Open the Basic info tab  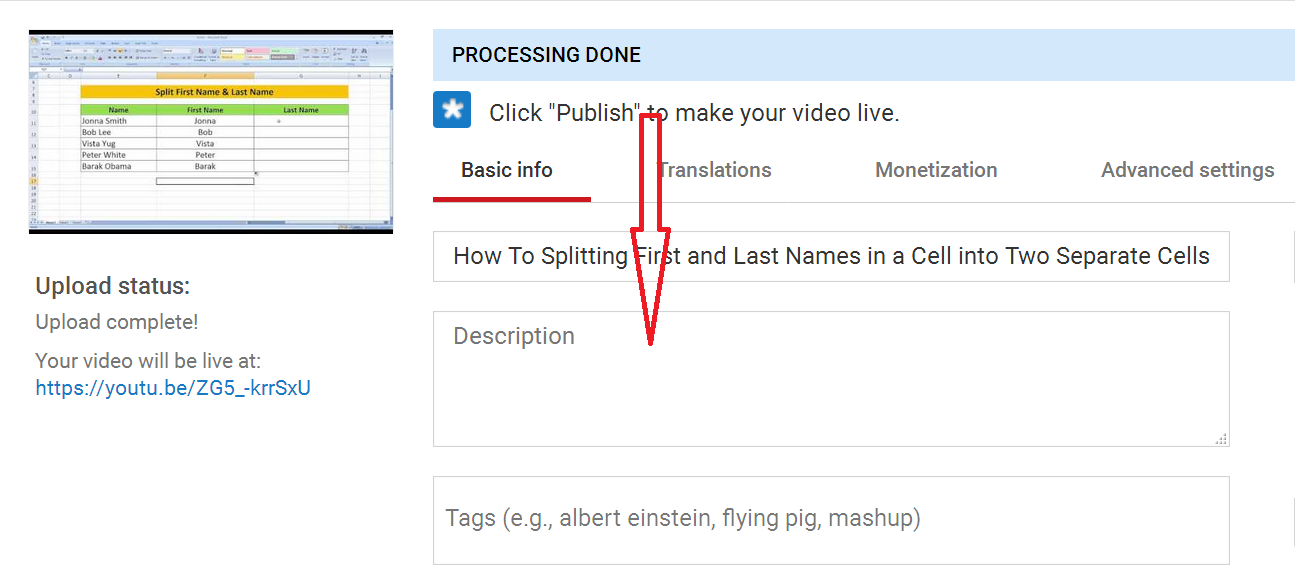pos(507,170)
